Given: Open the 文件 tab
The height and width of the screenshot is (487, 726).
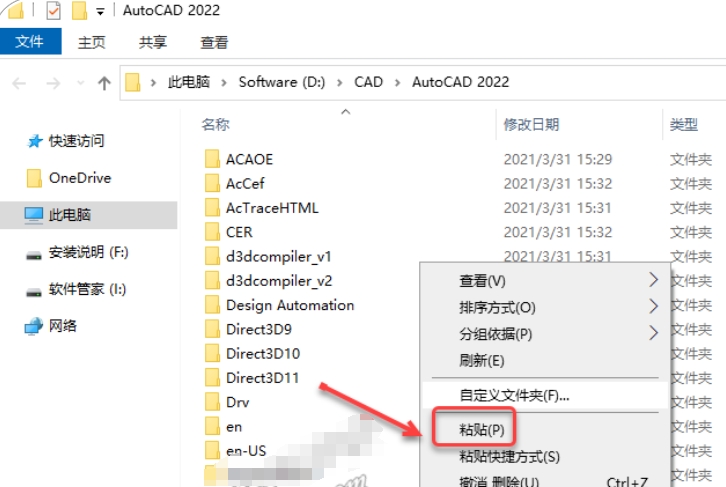Looking at the screenshot, I should click(x=31, y=42).
